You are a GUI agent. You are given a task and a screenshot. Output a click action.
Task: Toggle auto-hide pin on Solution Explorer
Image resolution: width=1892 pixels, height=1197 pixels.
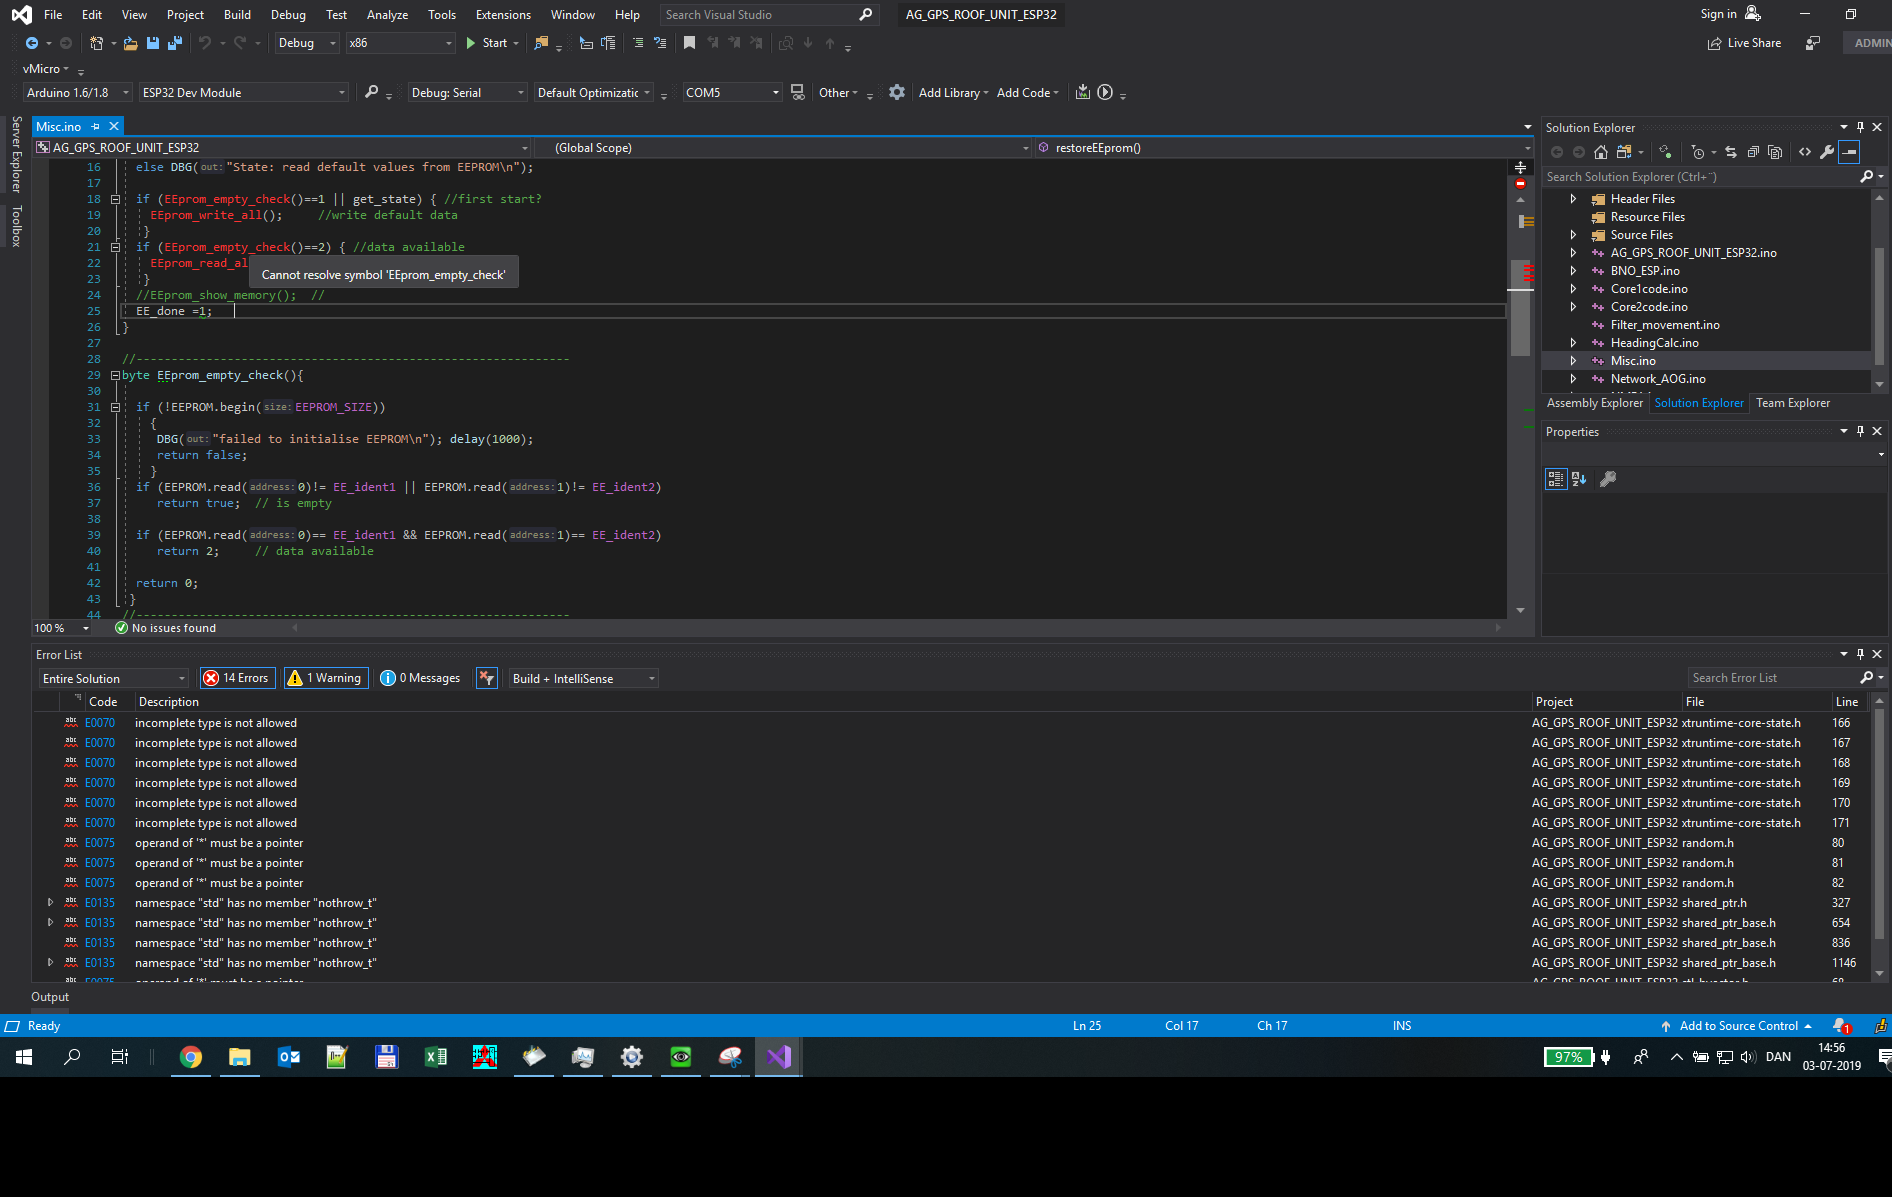tap(1860, 127)
